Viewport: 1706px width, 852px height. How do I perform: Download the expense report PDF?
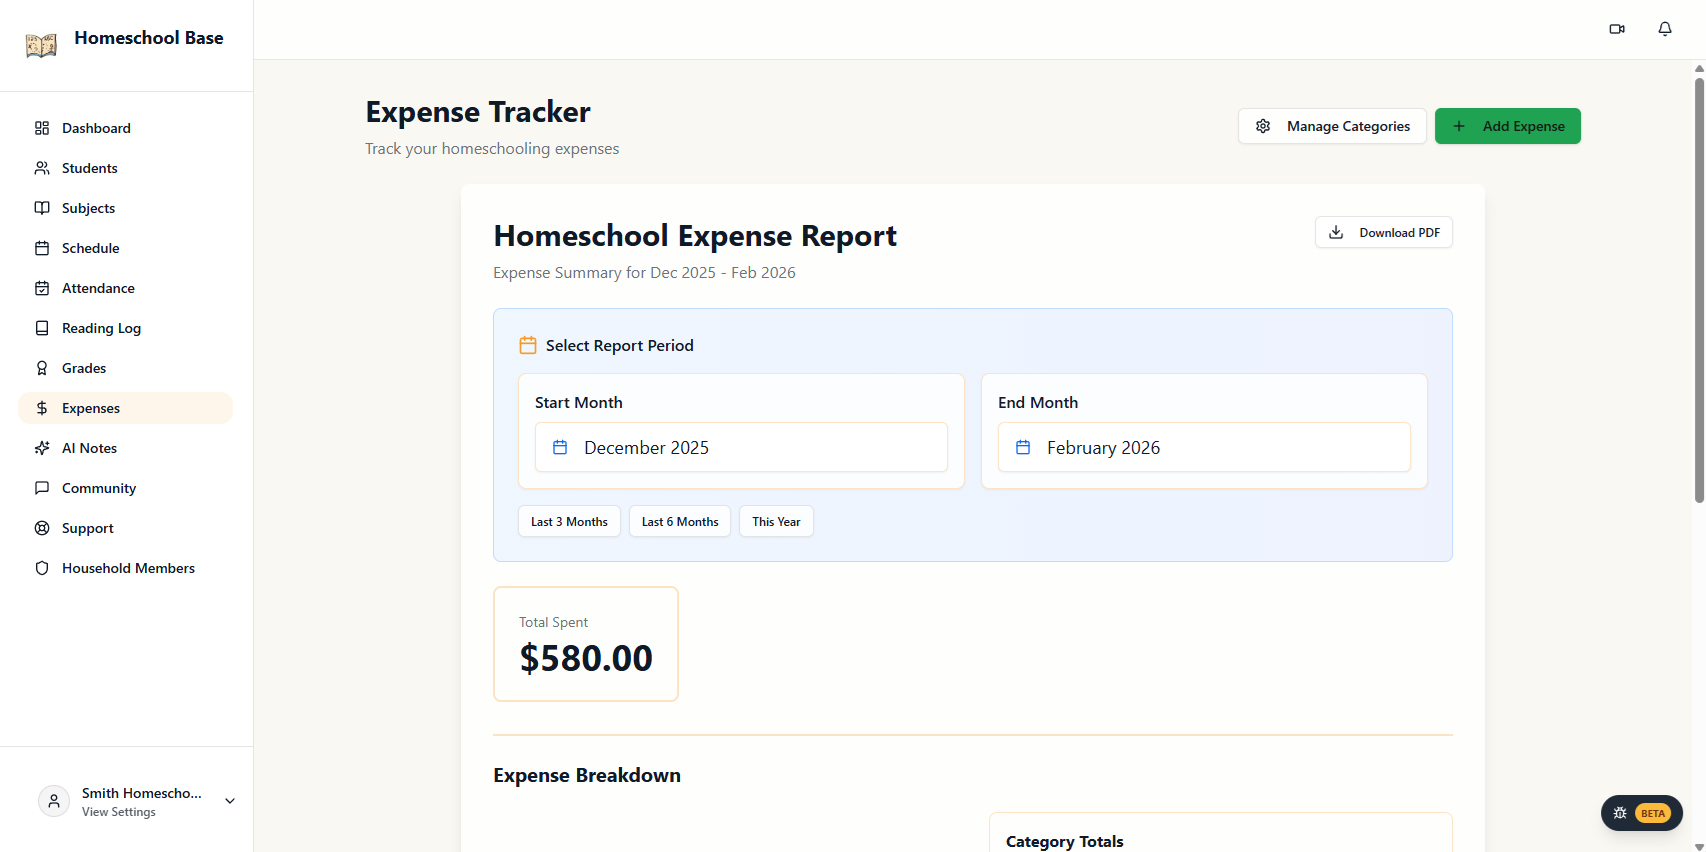point(1384,232)
